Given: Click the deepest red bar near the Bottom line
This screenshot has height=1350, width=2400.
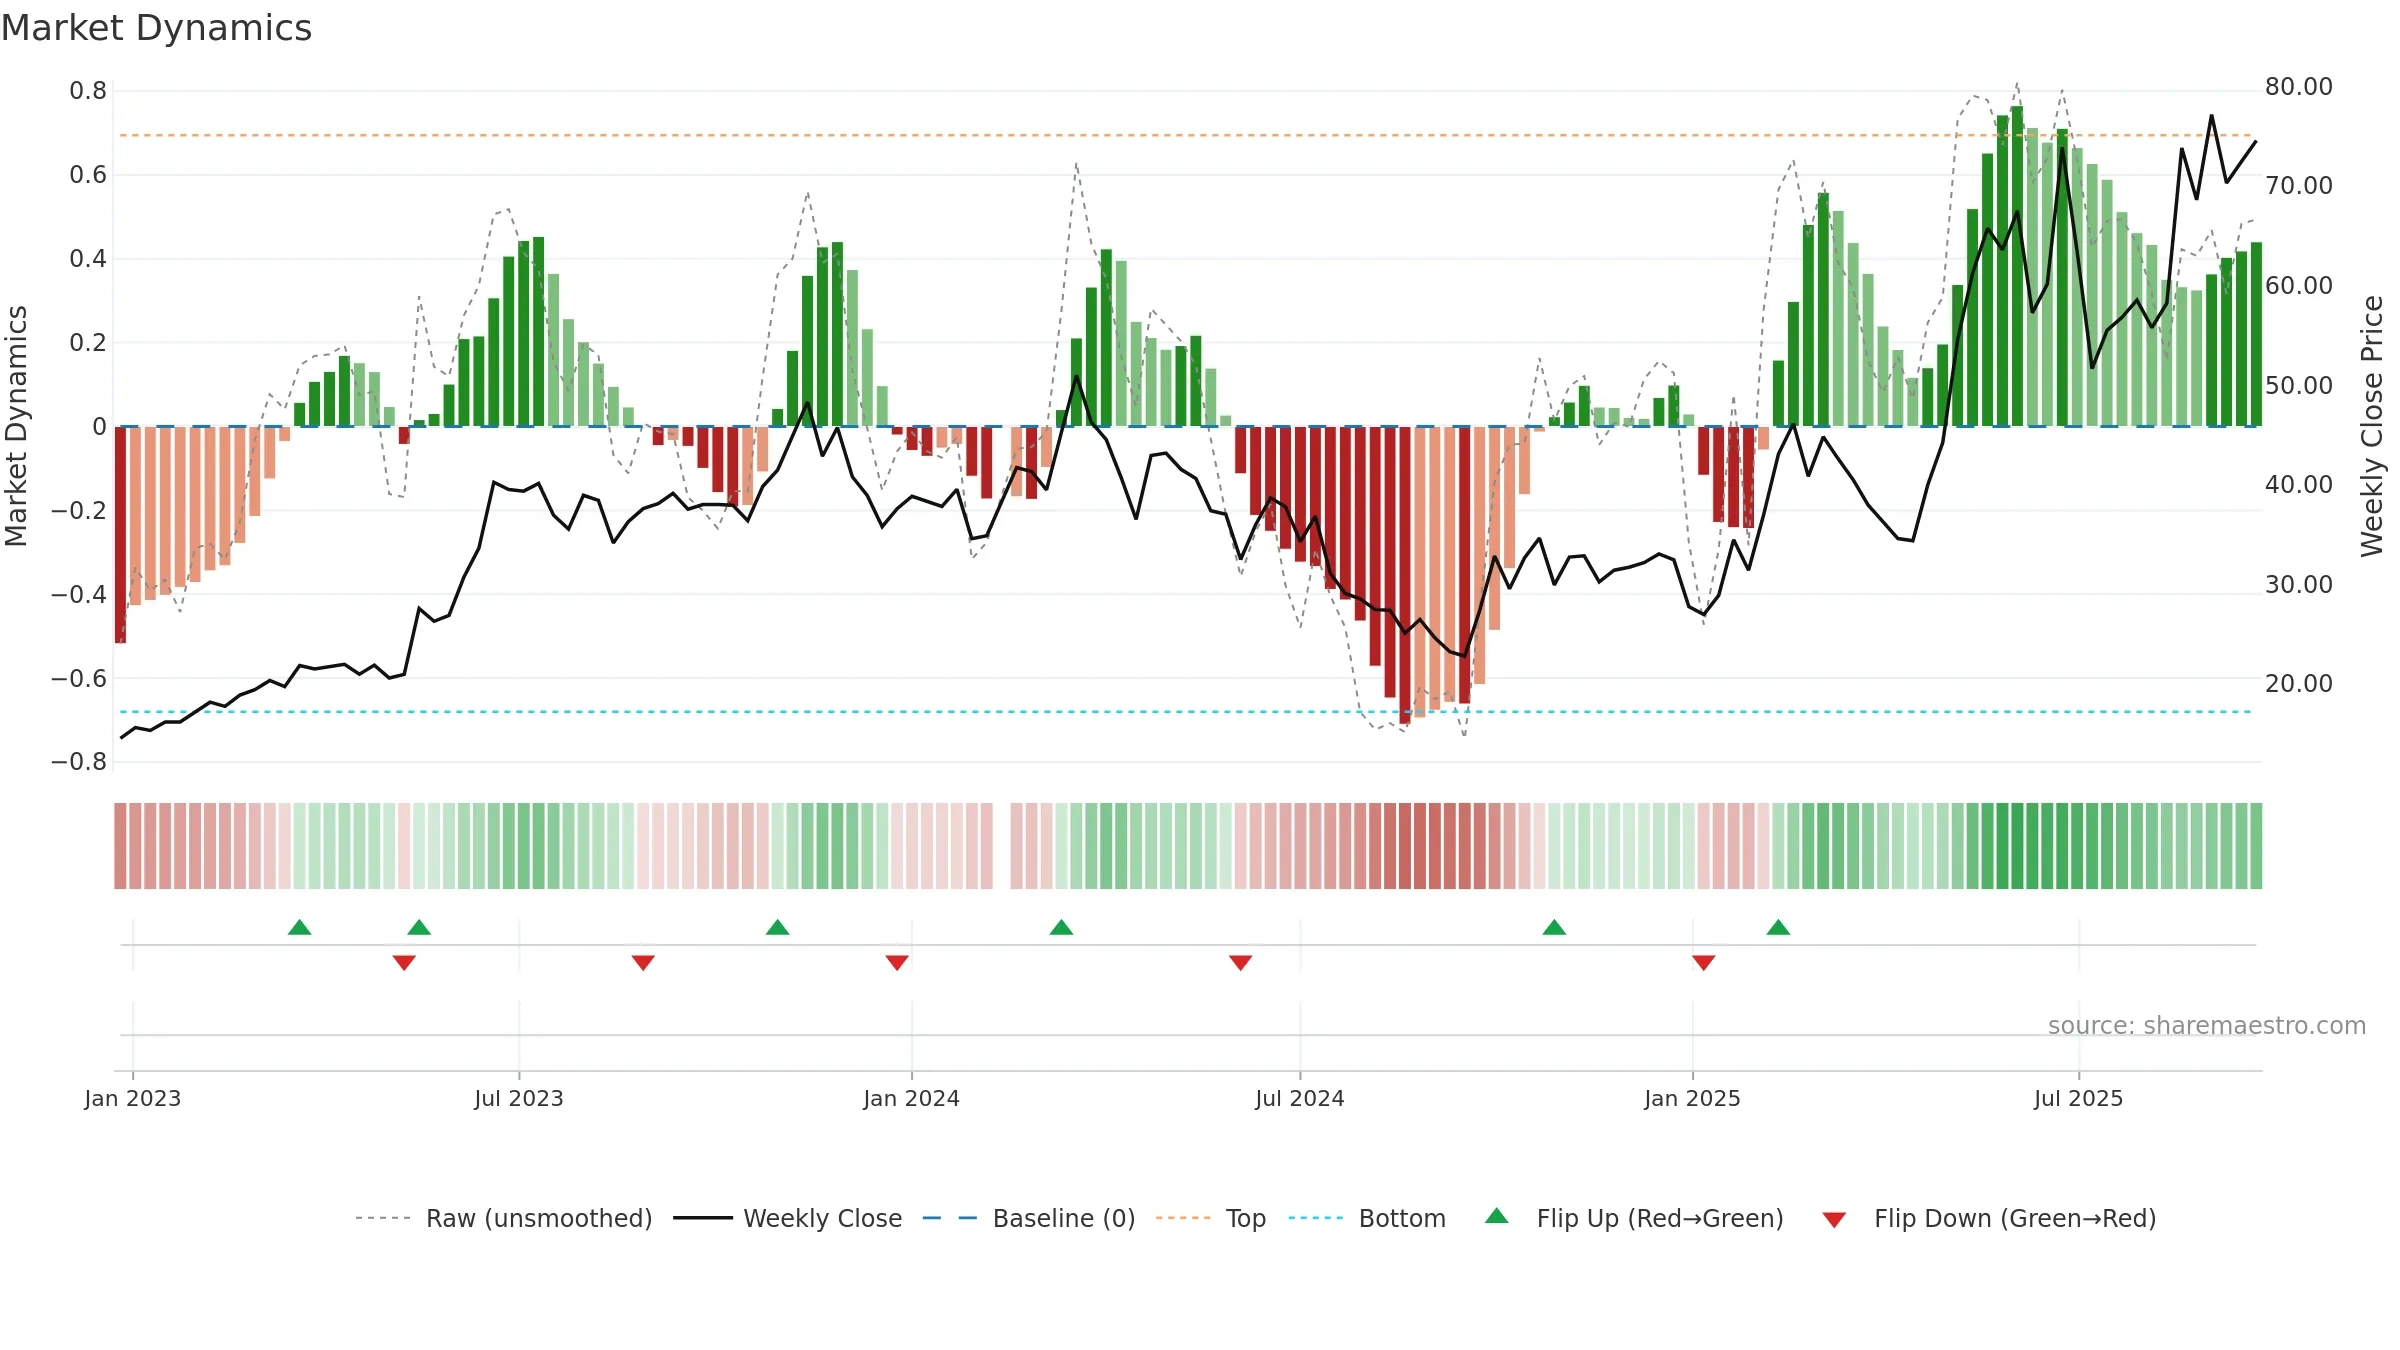Looking at the screenshot, I should tap(1405, 575).
